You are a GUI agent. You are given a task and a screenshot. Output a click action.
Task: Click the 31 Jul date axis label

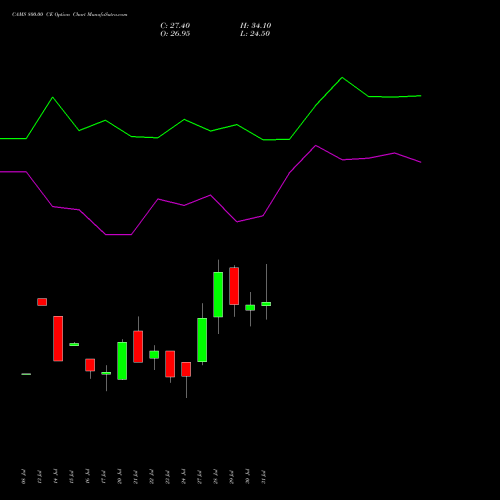(x=263, y=477)
